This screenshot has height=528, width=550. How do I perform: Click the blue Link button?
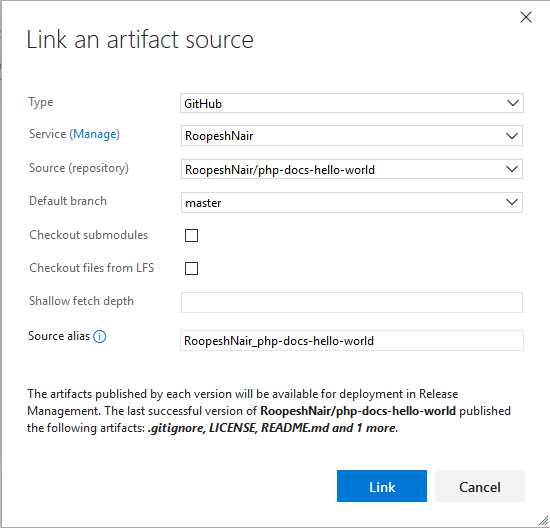(382, 486)
